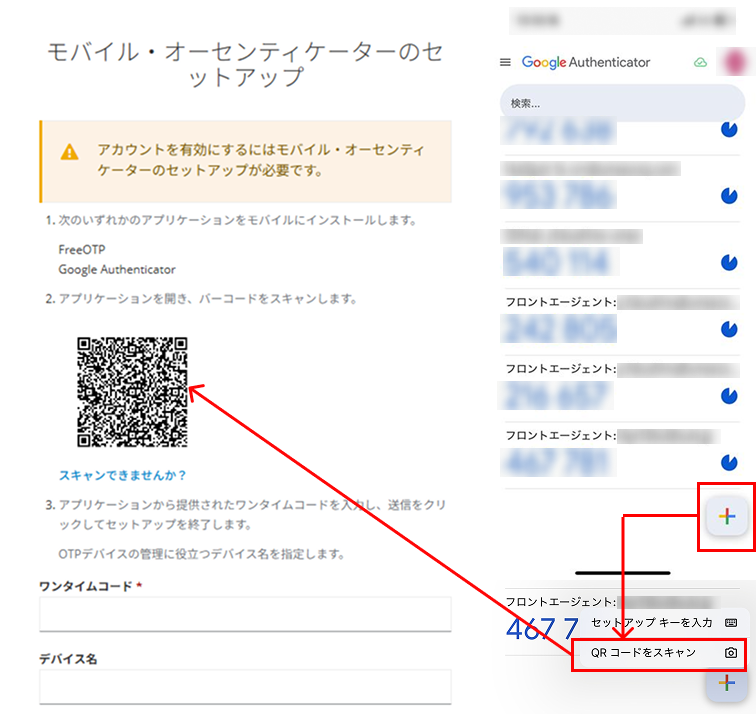
Task: Open the Google Authenticator hamburger menu
Action: (505, 62)
